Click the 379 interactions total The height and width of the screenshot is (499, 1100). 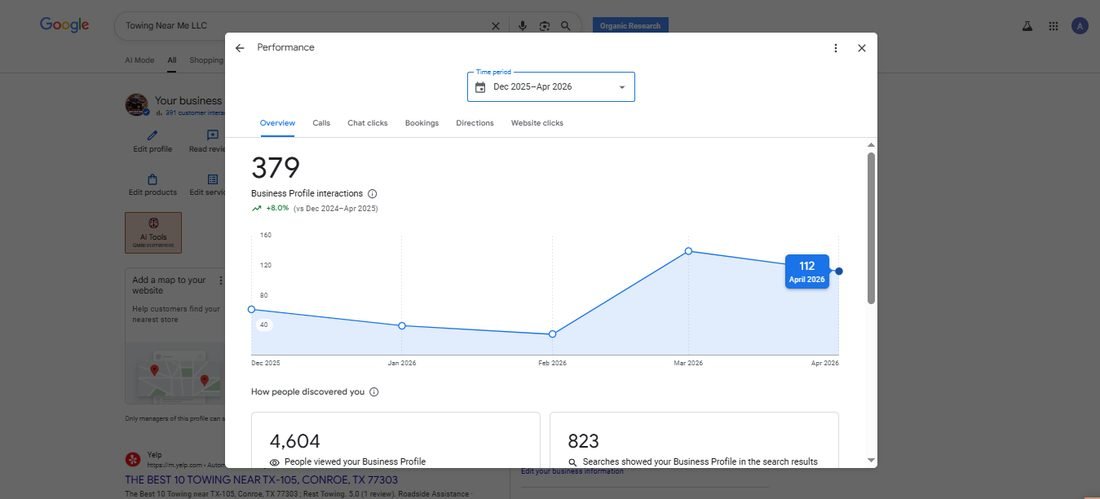coord(276,168)
